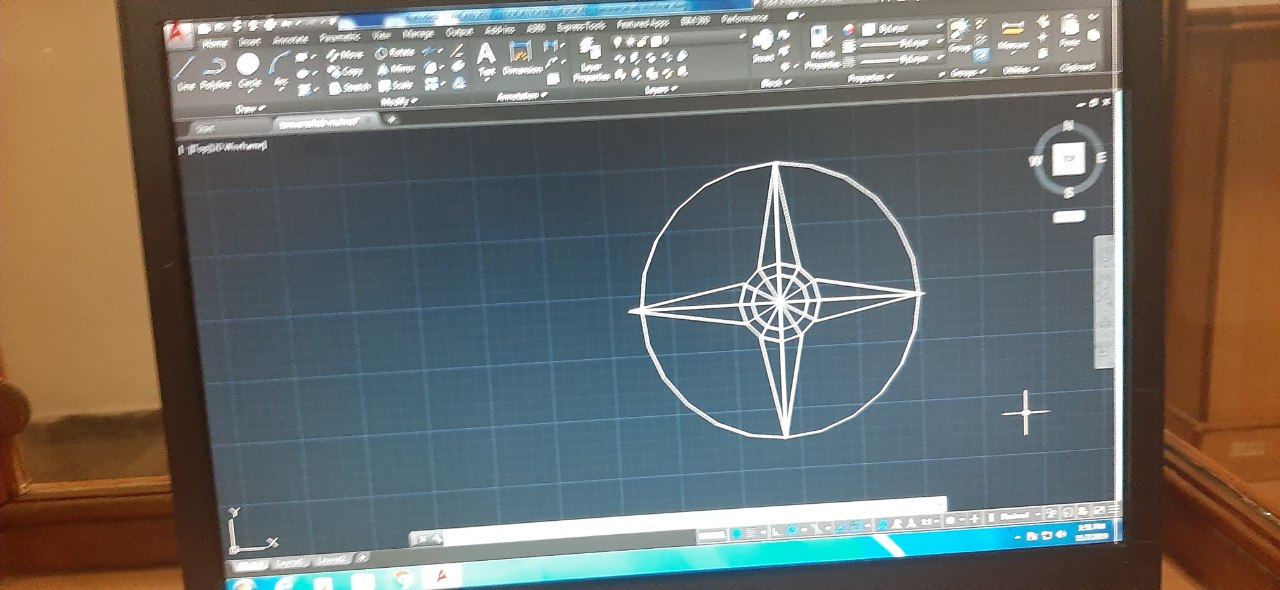
Task: Insert text with the Text tool
Action: pyautogui.click(x=486, y=59)
